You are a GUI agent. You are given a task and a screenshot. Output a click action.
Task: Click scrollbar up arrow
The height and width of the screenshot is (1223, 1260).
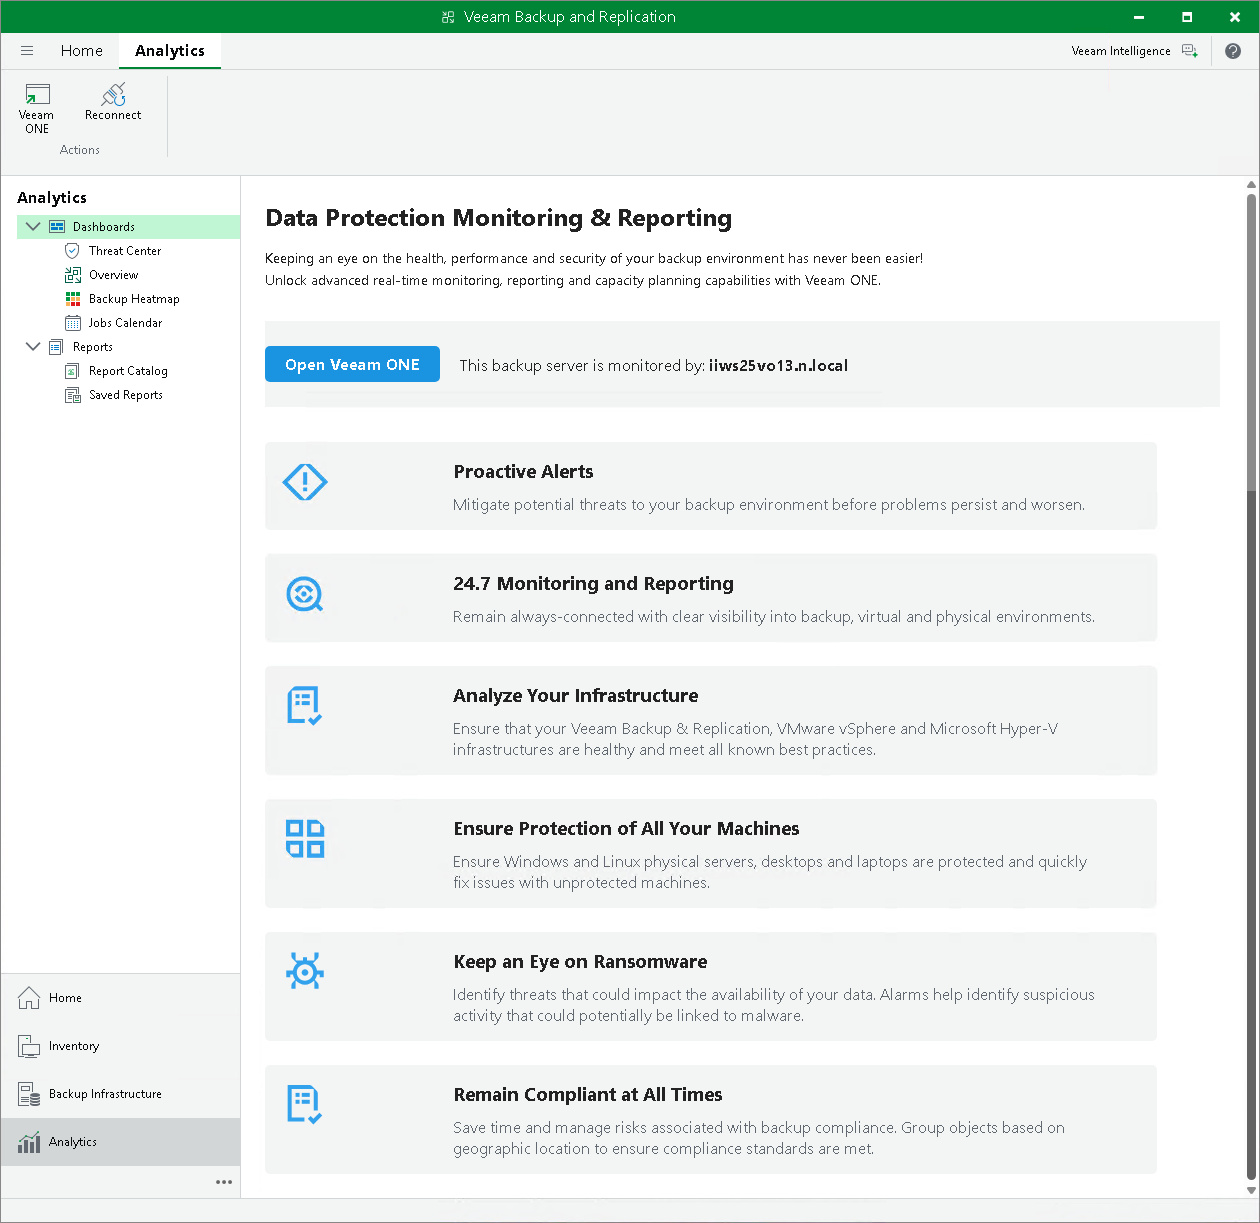point(1251,184)
